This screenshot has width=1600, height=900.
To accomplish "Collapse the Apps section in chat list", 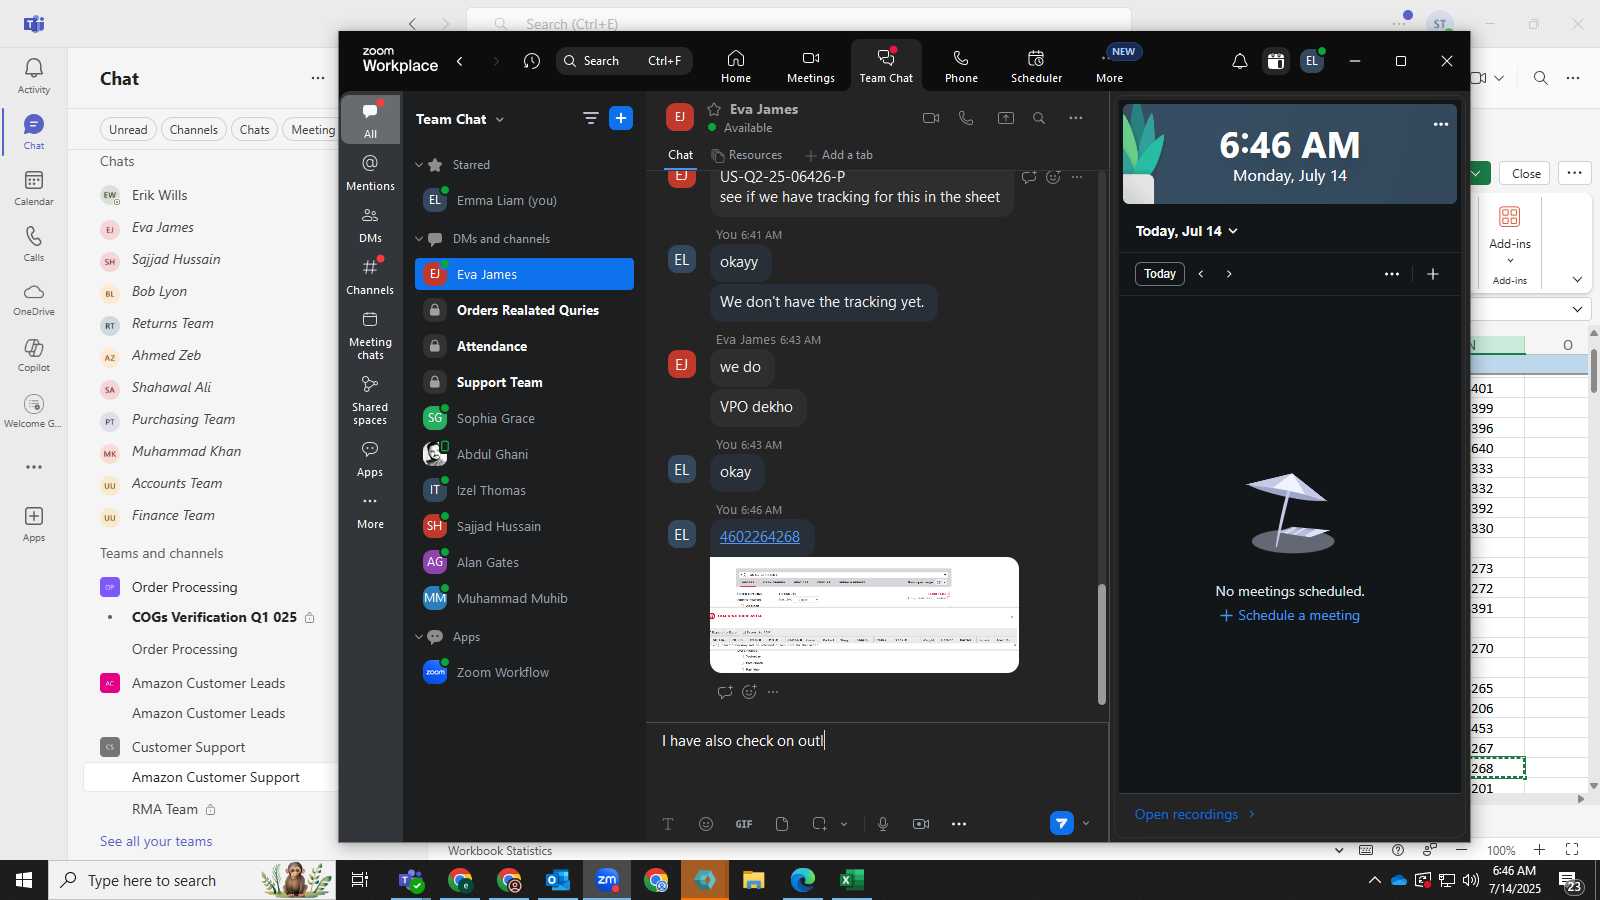I will tap(419, 637).
